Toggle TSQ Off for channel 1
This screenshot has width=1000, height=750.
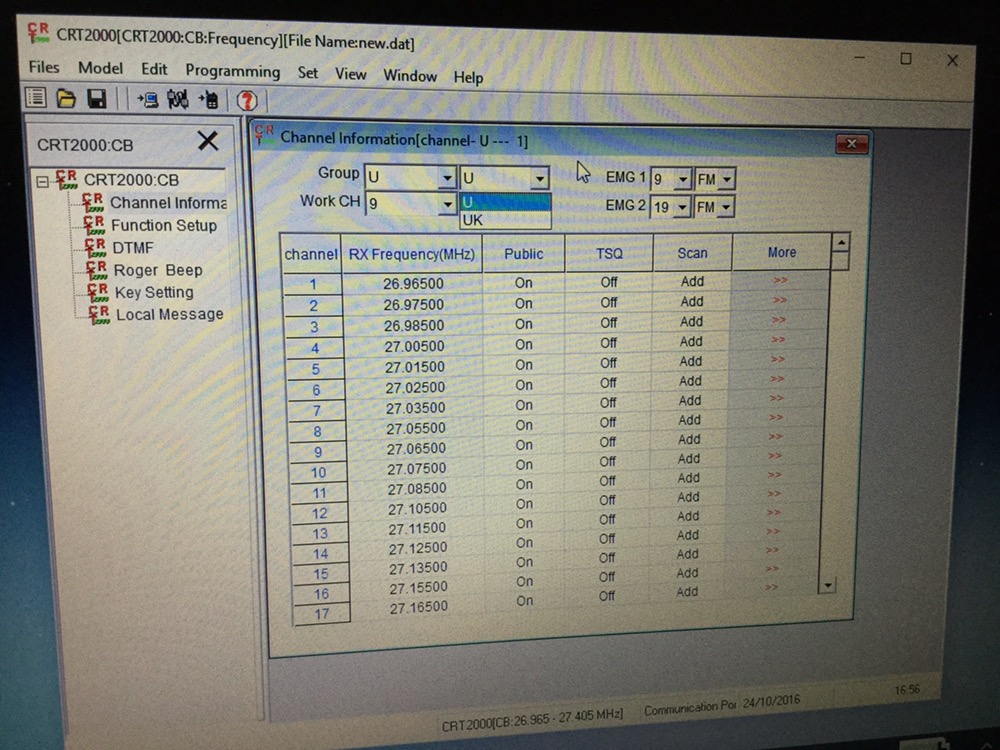(x=609, y=281)
